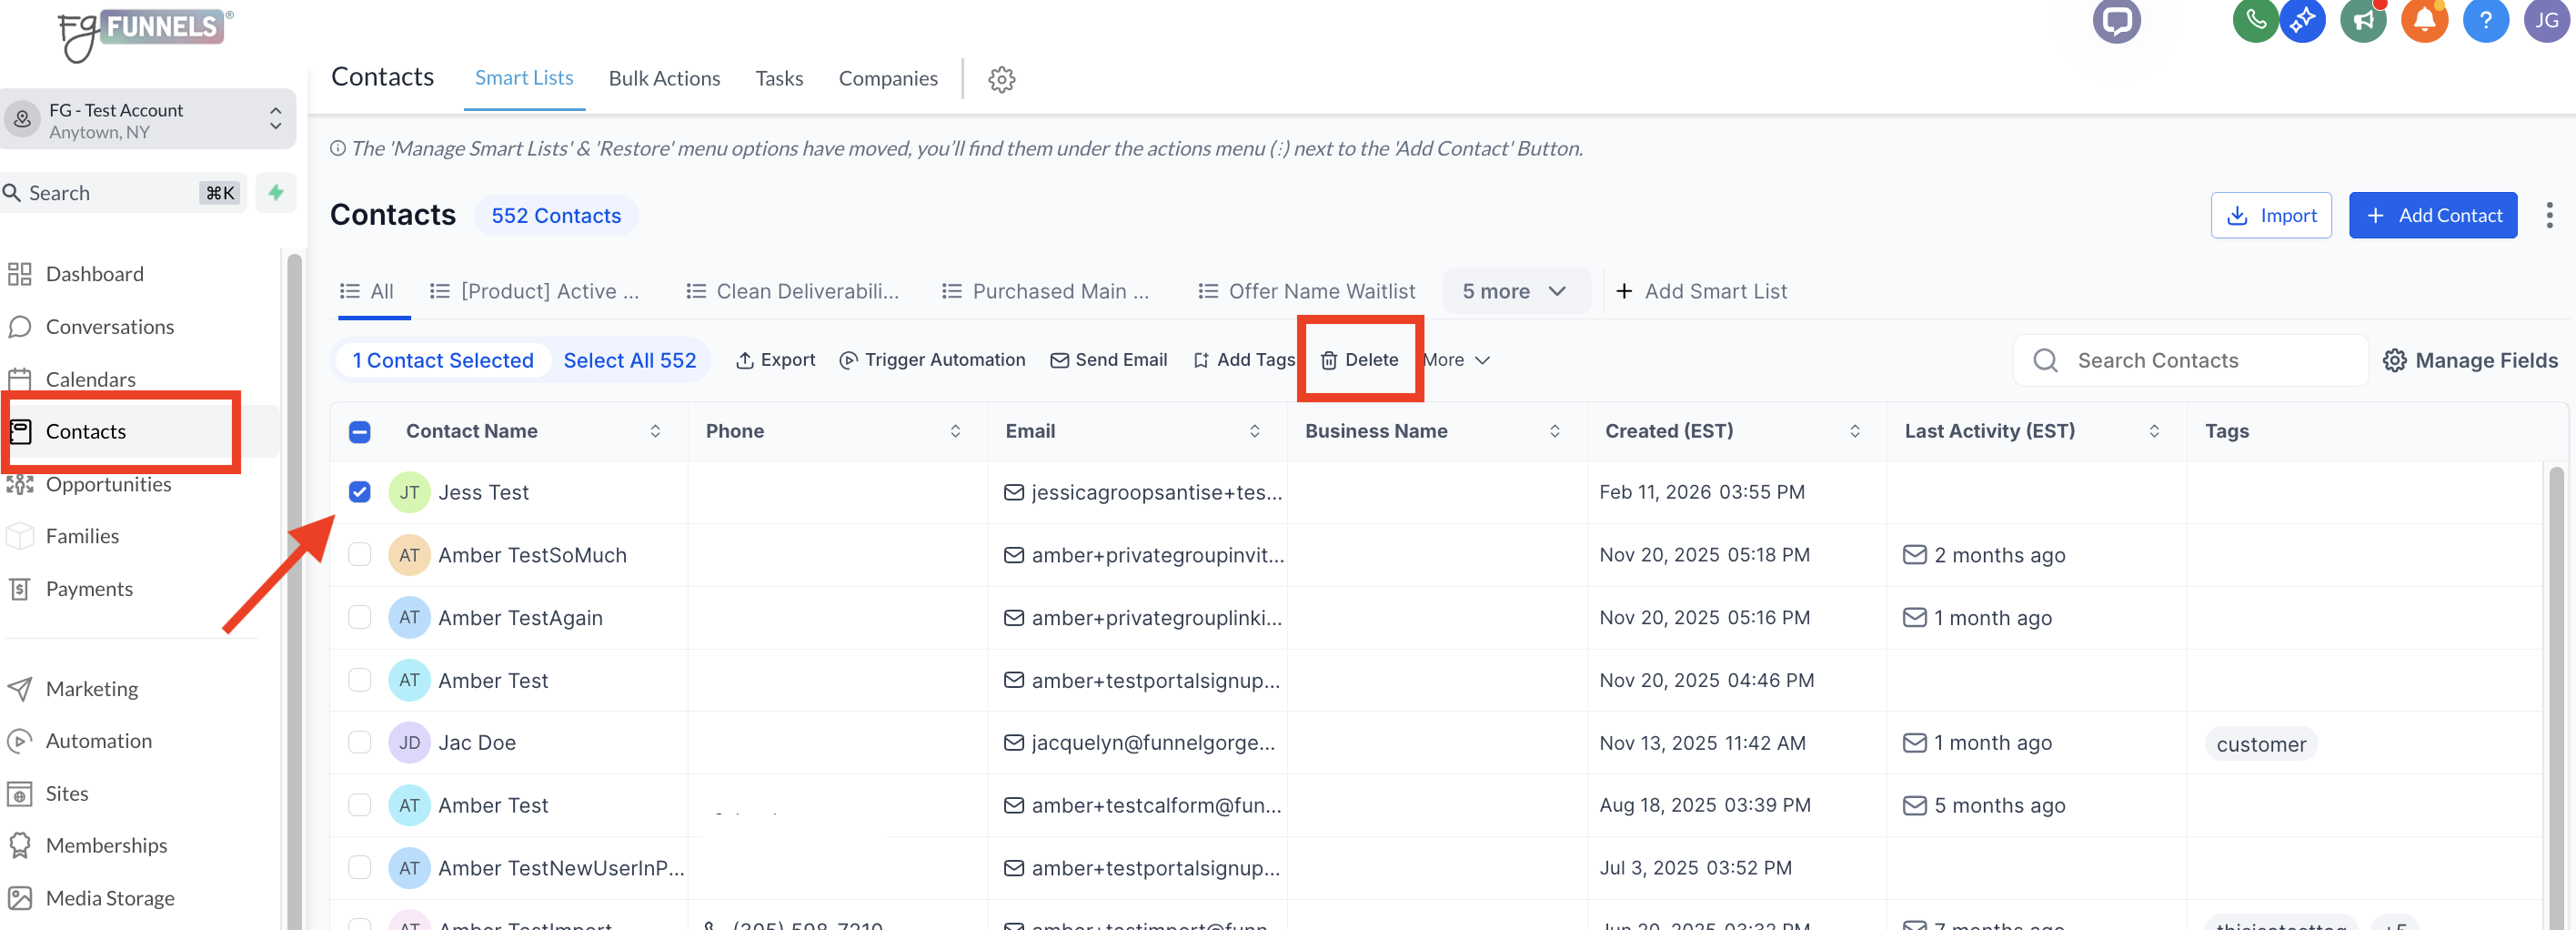Screen dimensions: 2576x930
Task: Open Opportunities in the sidebar
Action: (x=108, y=484)
